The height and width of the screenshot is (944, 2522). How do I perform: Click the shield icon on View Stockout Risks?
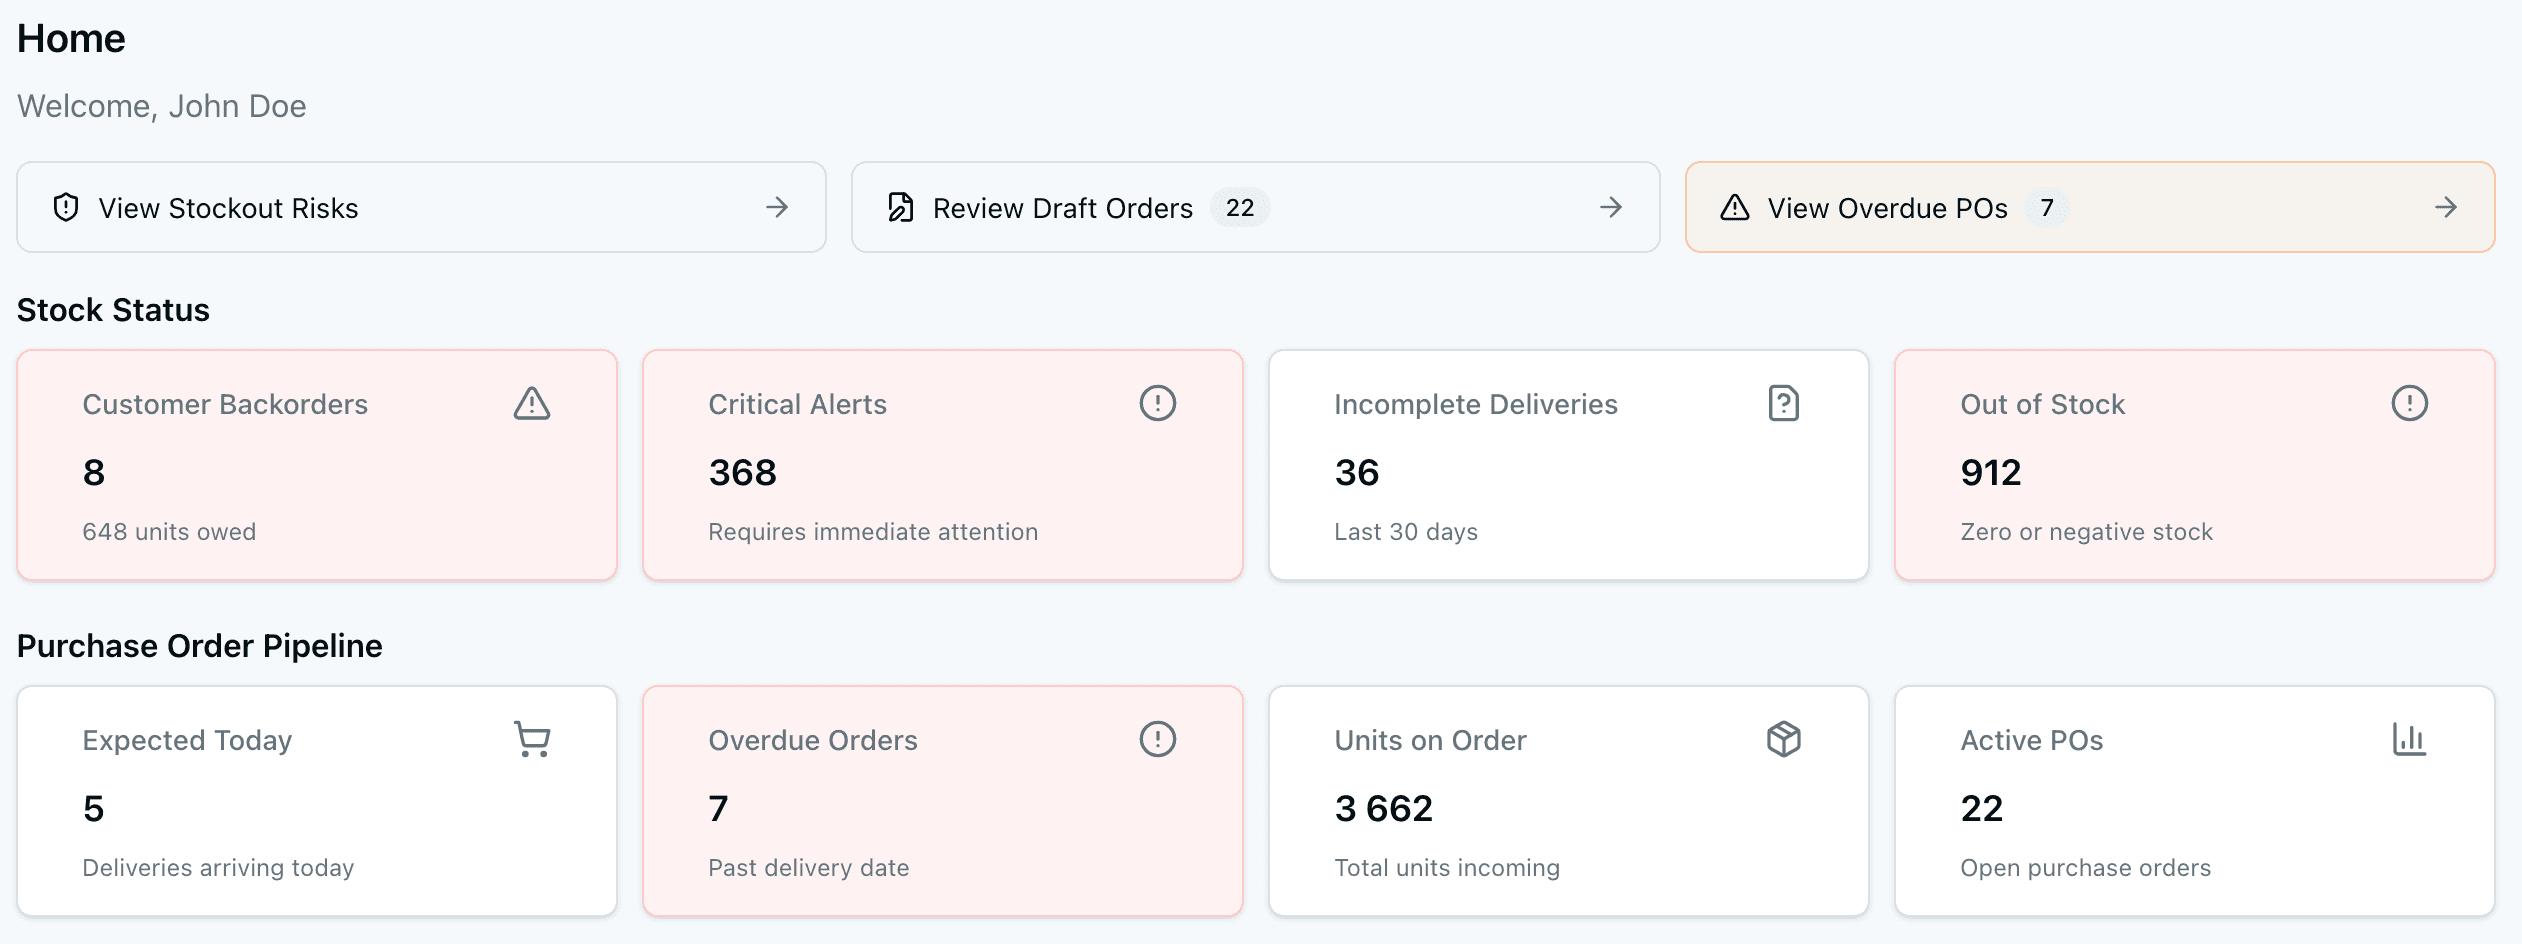(x=64, y=207)
